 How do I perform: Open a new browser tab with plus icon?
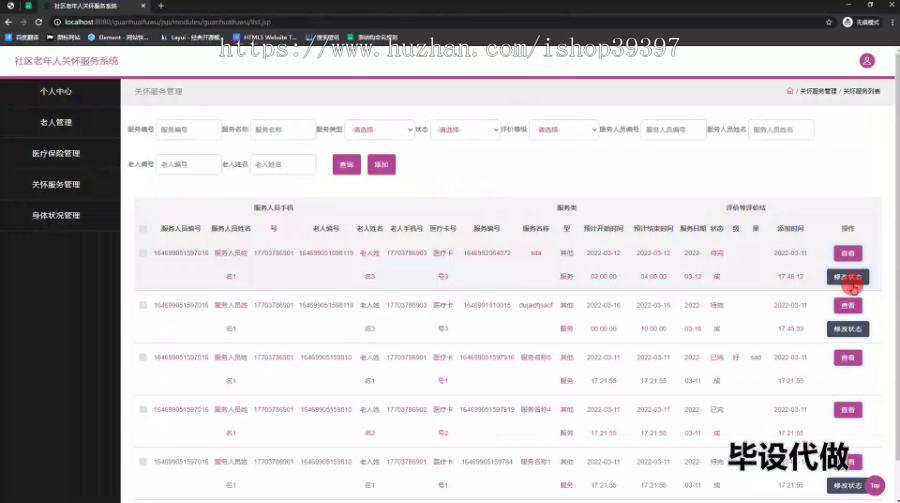(x=161, y=6)
